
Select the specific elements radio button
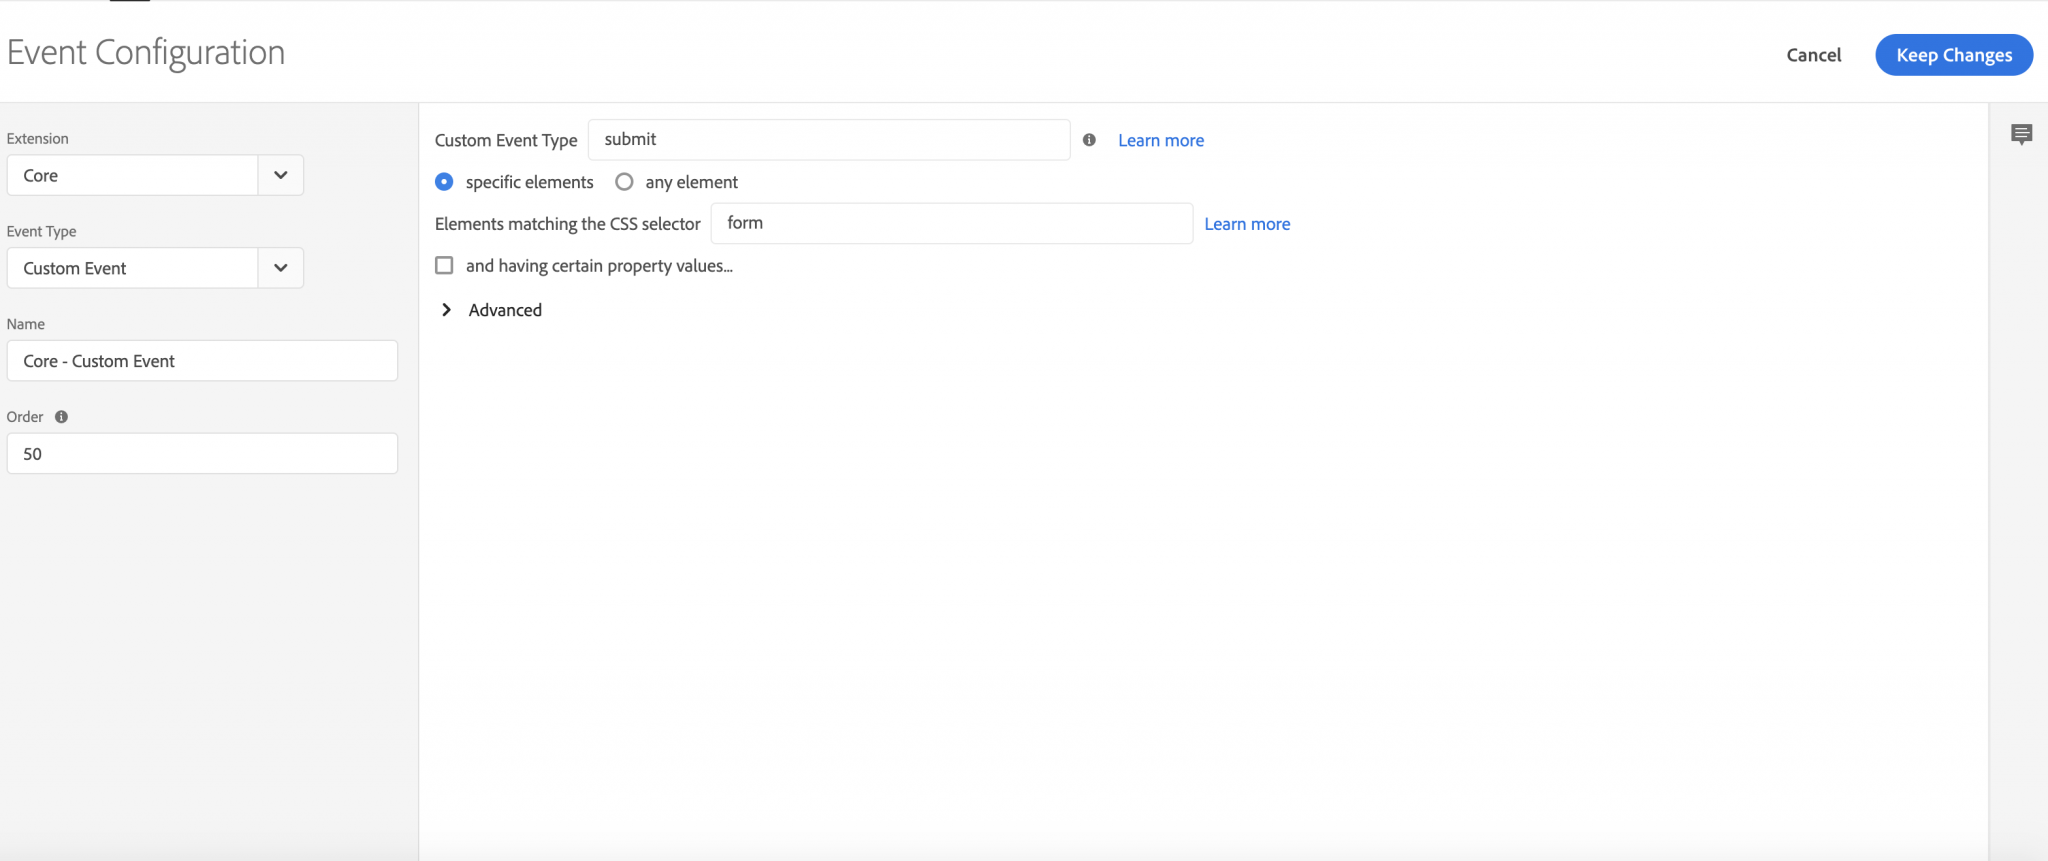point(444,182)
